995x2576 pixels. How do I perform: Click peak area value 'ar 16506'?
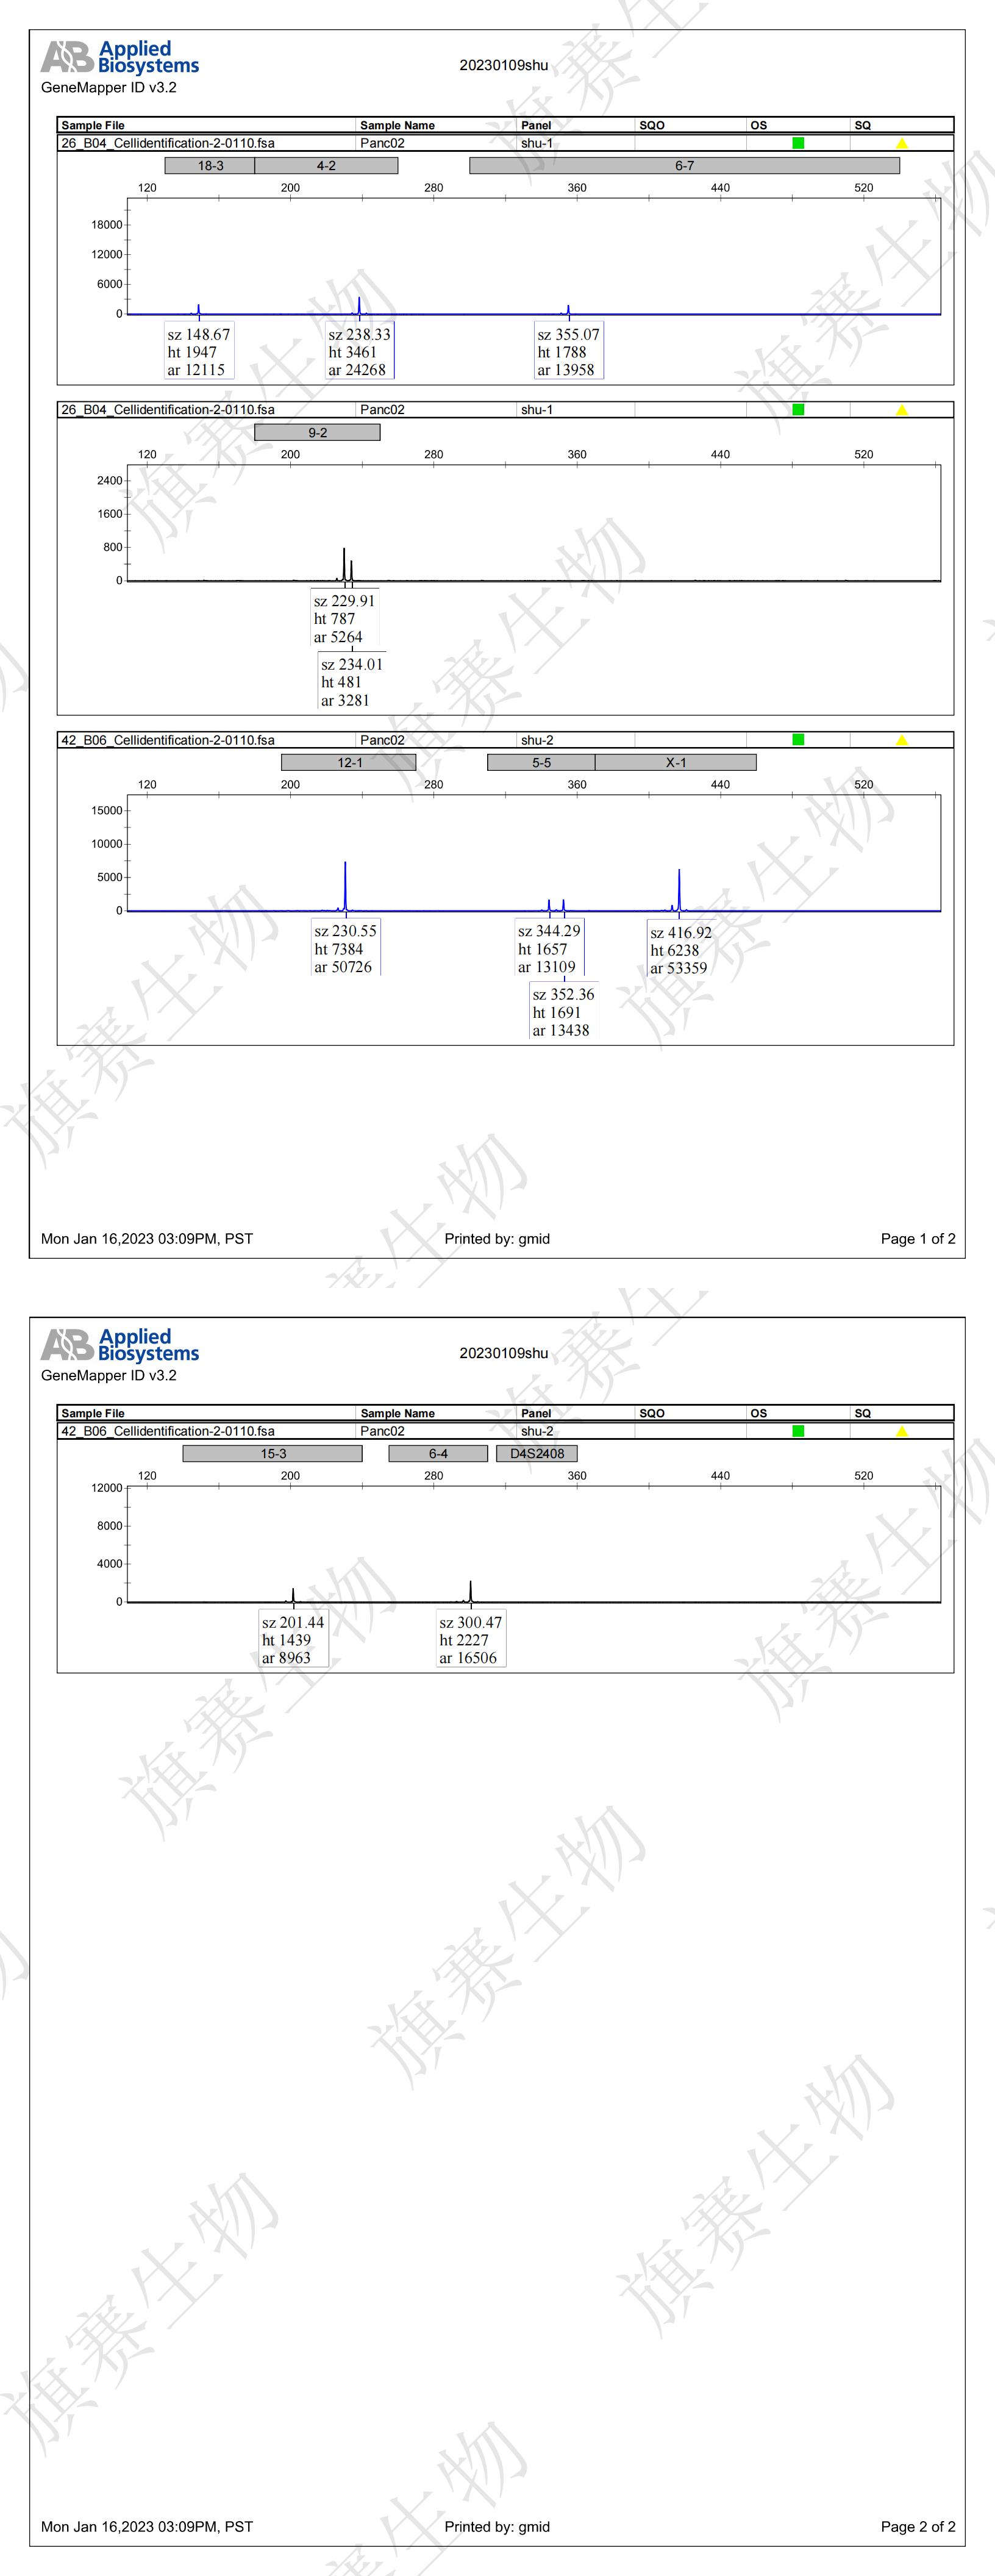point(468,1658)
